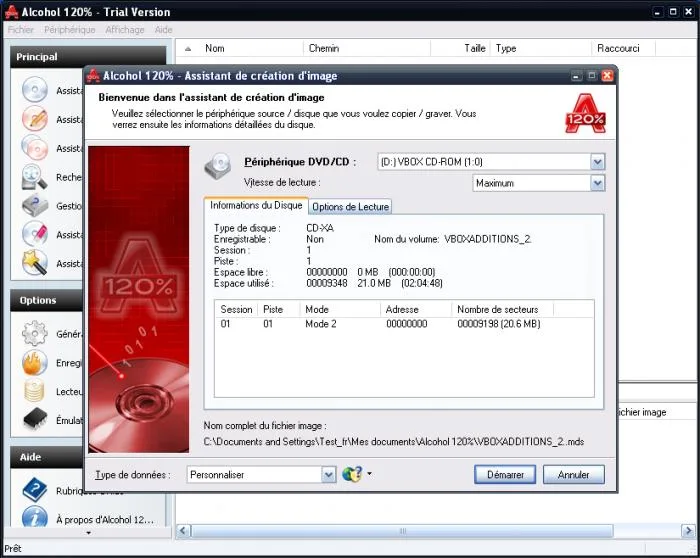Switch to Options de Lecture tab
Viewport: 700px width, 558px height.
(350, 207)
